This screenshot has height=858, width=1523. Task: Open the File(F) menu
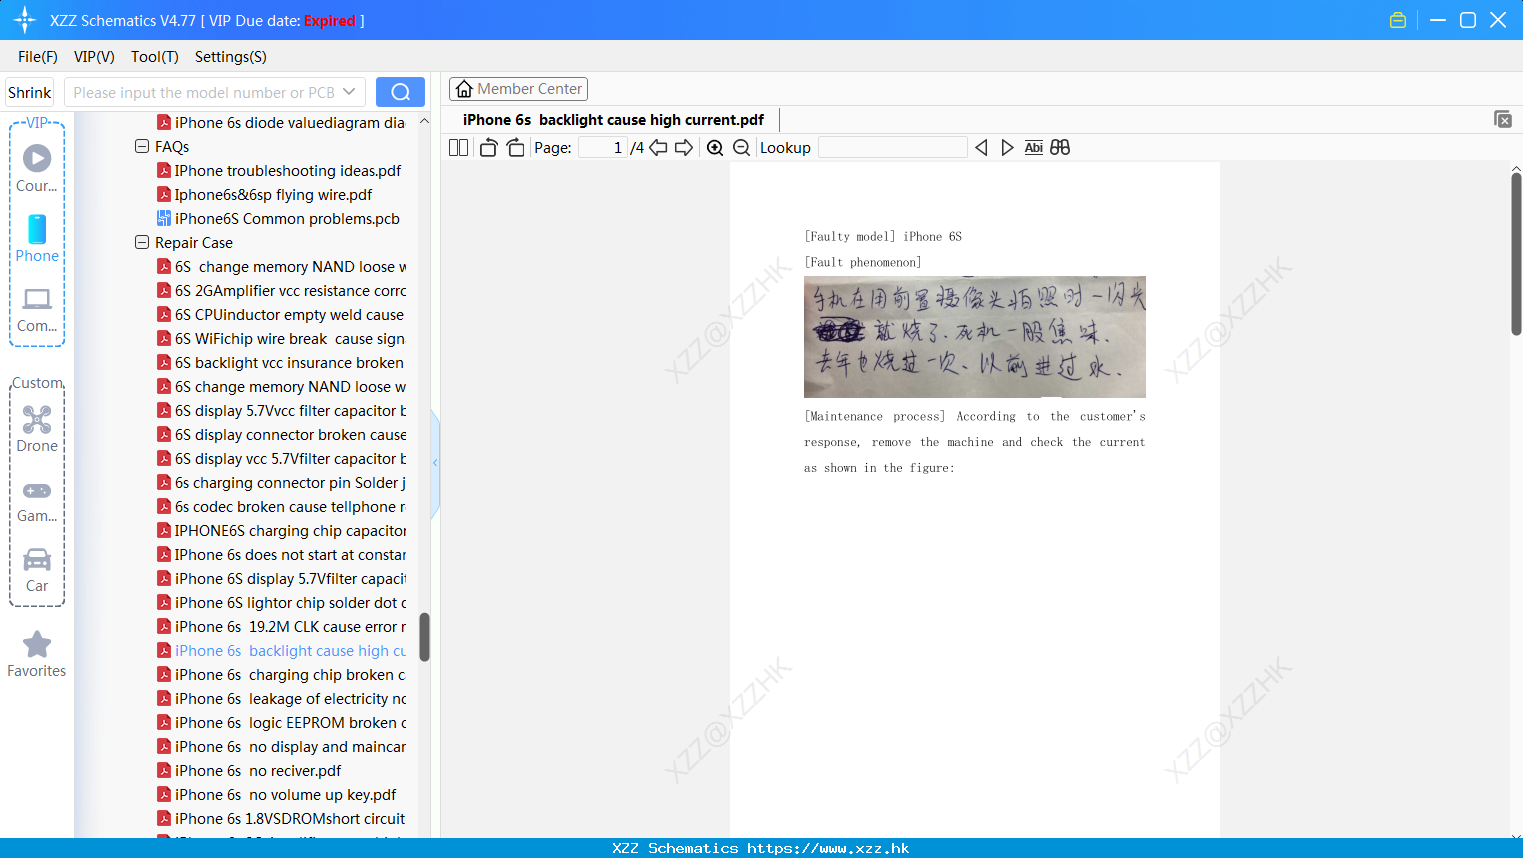click(38, 57)
